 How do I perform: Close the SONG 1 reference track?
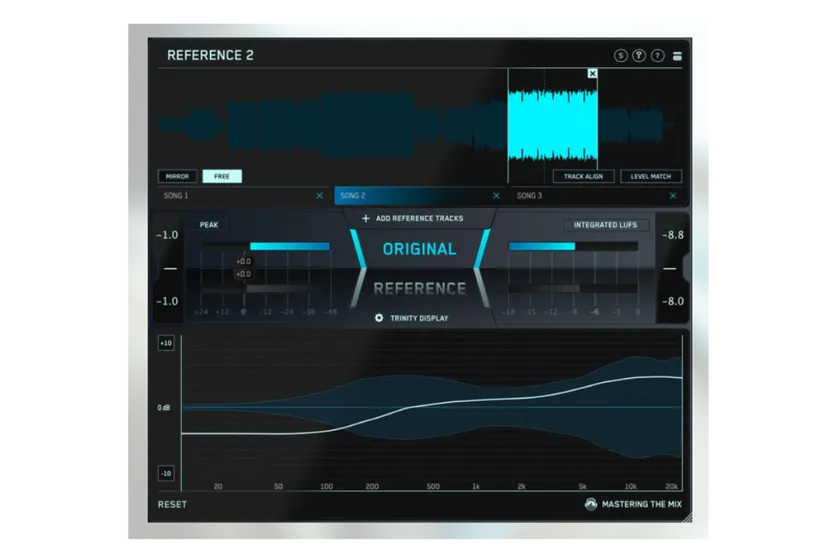tap(320, 196)
